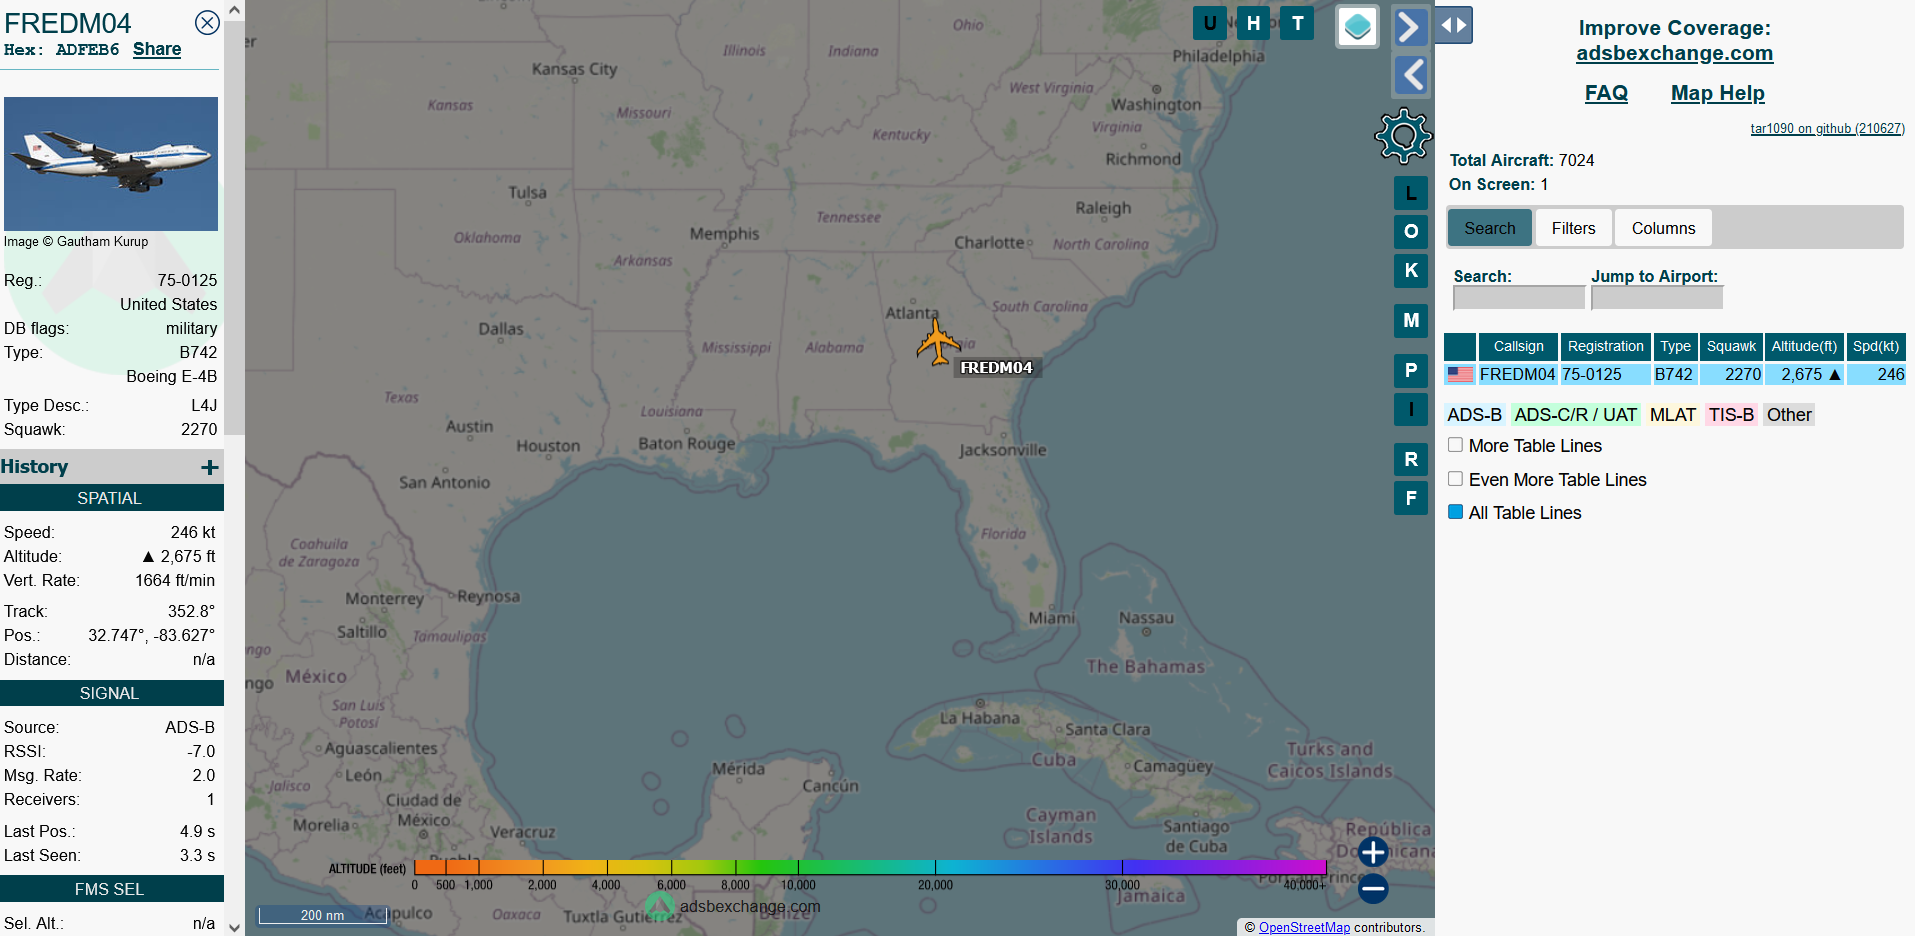Image resolution: width=1915 pixels, height=936 pixels.
Task: Click the FMS SEL section header
Action: click(x=111, y=889)
